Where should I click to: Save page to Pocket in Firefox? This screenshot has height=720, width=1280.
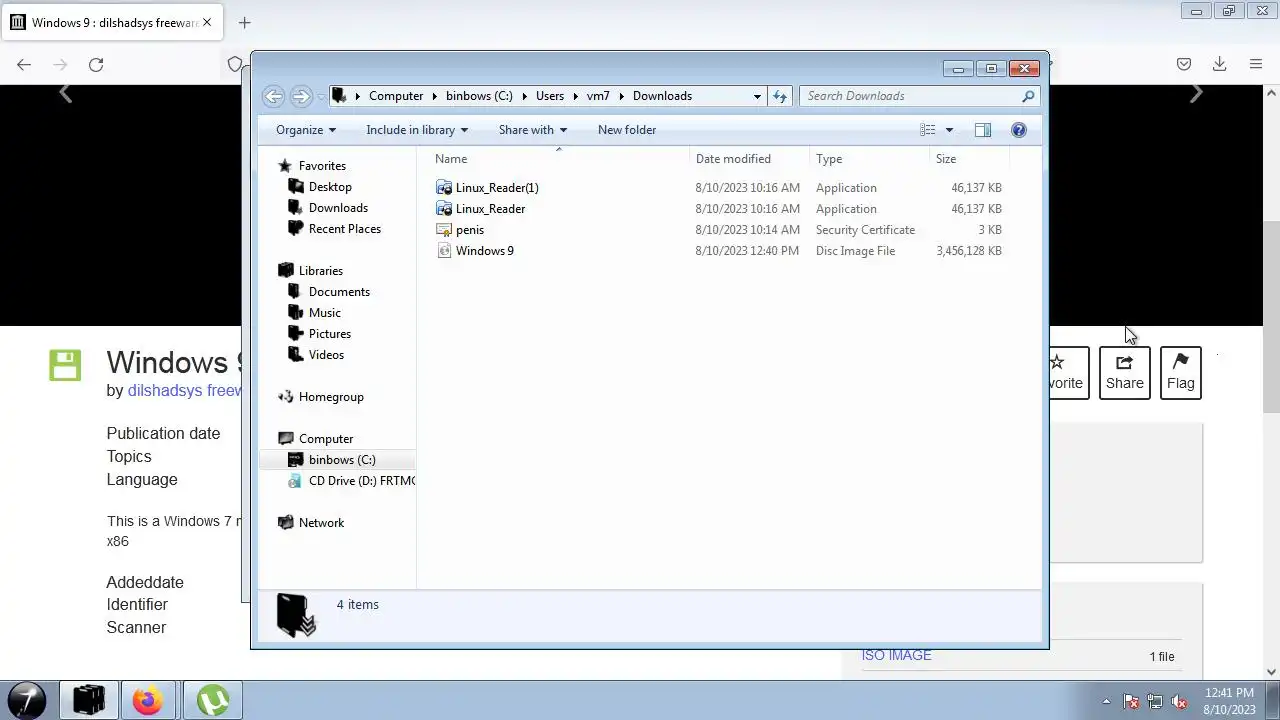click(x=1184, y=64)
